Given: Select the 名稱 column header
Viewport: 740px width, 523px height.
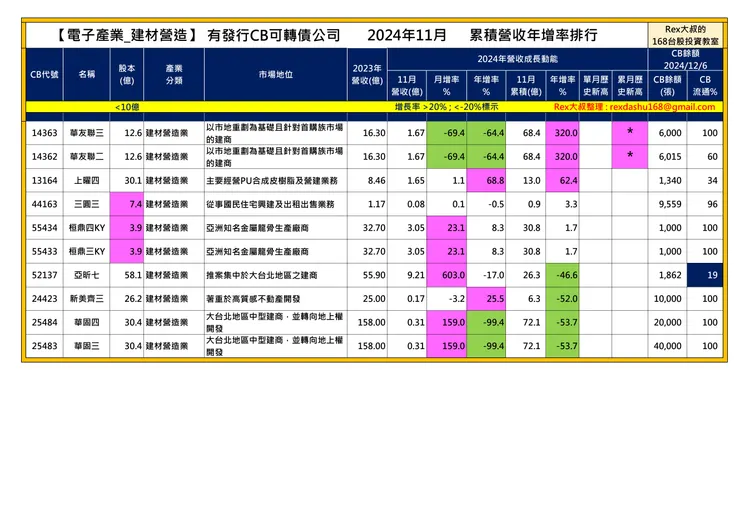Looking at the screenshot, I should click(86, 75).
